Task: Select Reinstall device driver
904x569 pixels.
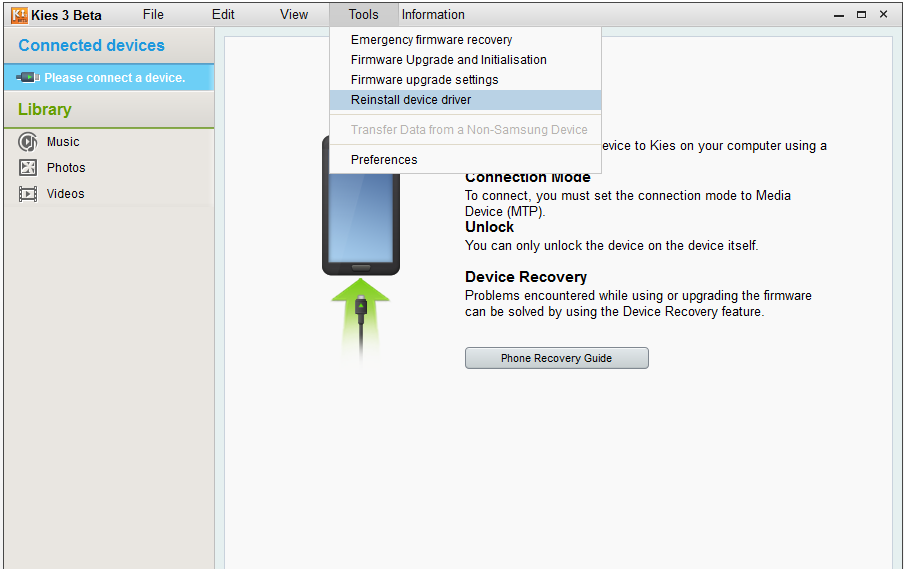Action: [466, 100]
